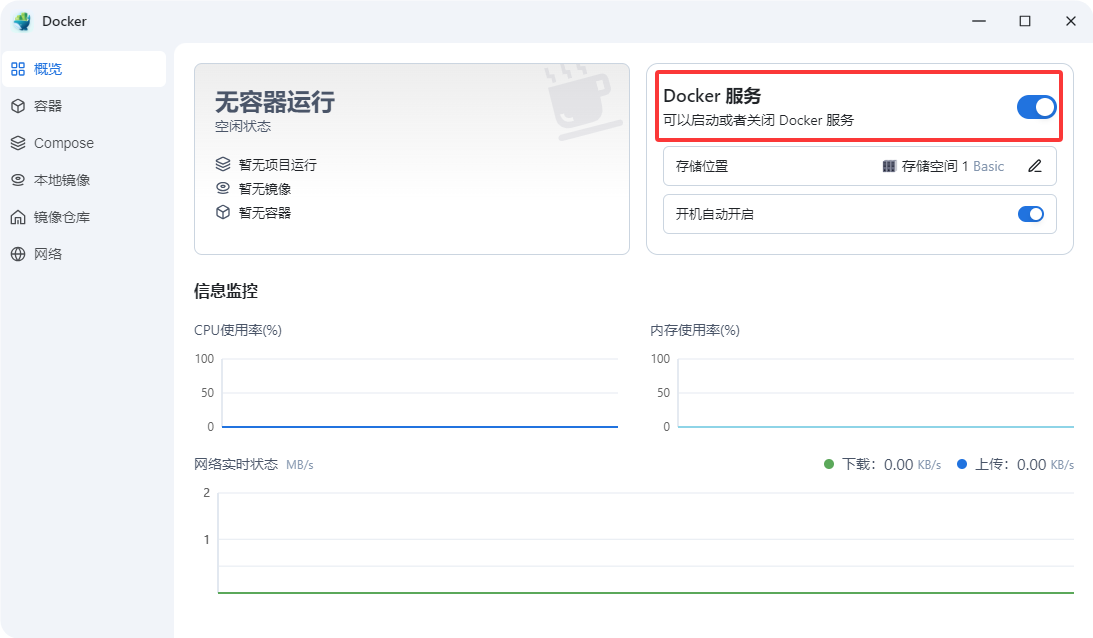
Task: Select 网络 in the sidebar
Action: [x=48, y=254]
